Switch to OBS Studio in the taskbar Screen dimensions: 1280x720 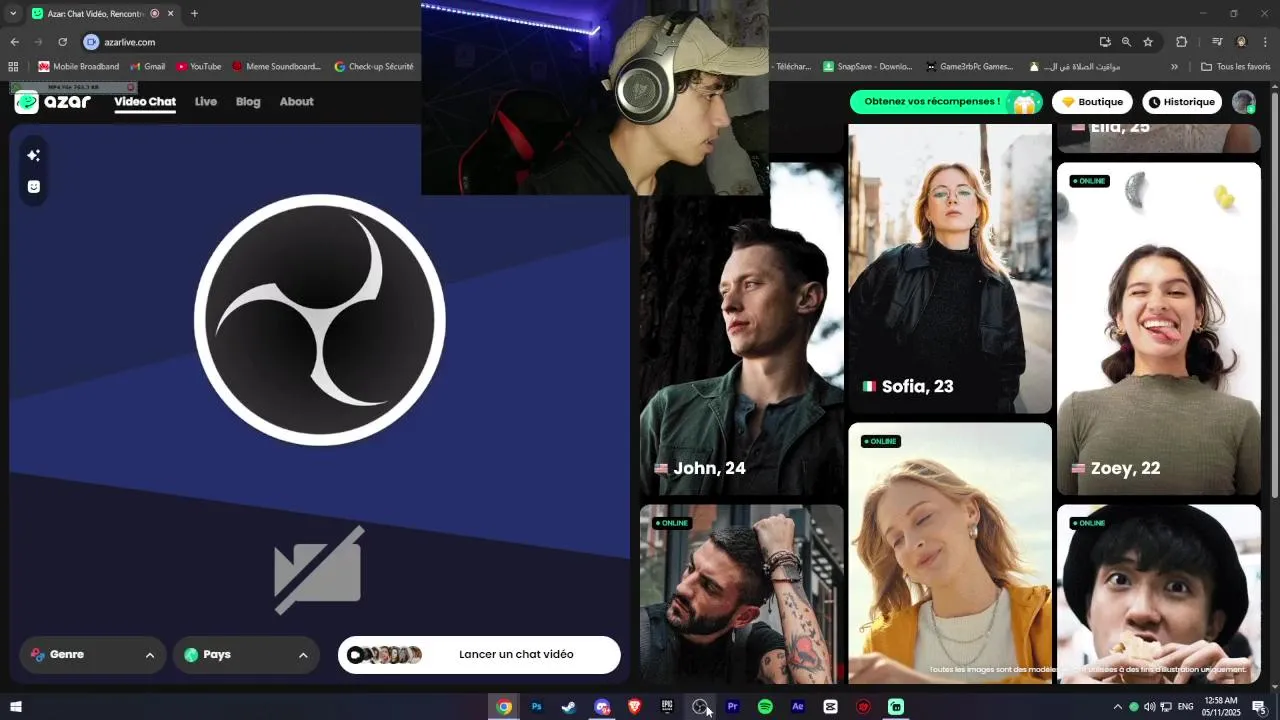coord(700,707)
